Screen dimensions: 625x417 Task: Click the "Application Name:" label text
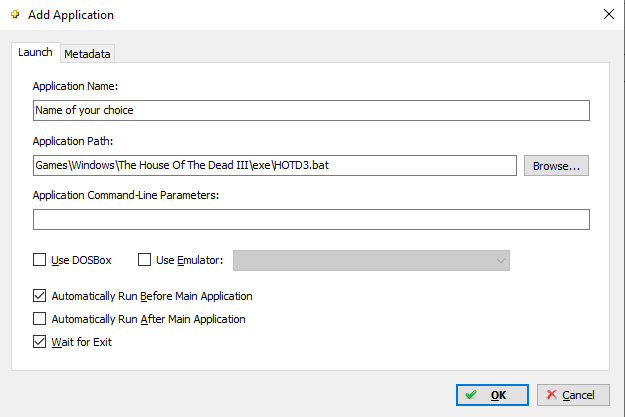point(75,86)
